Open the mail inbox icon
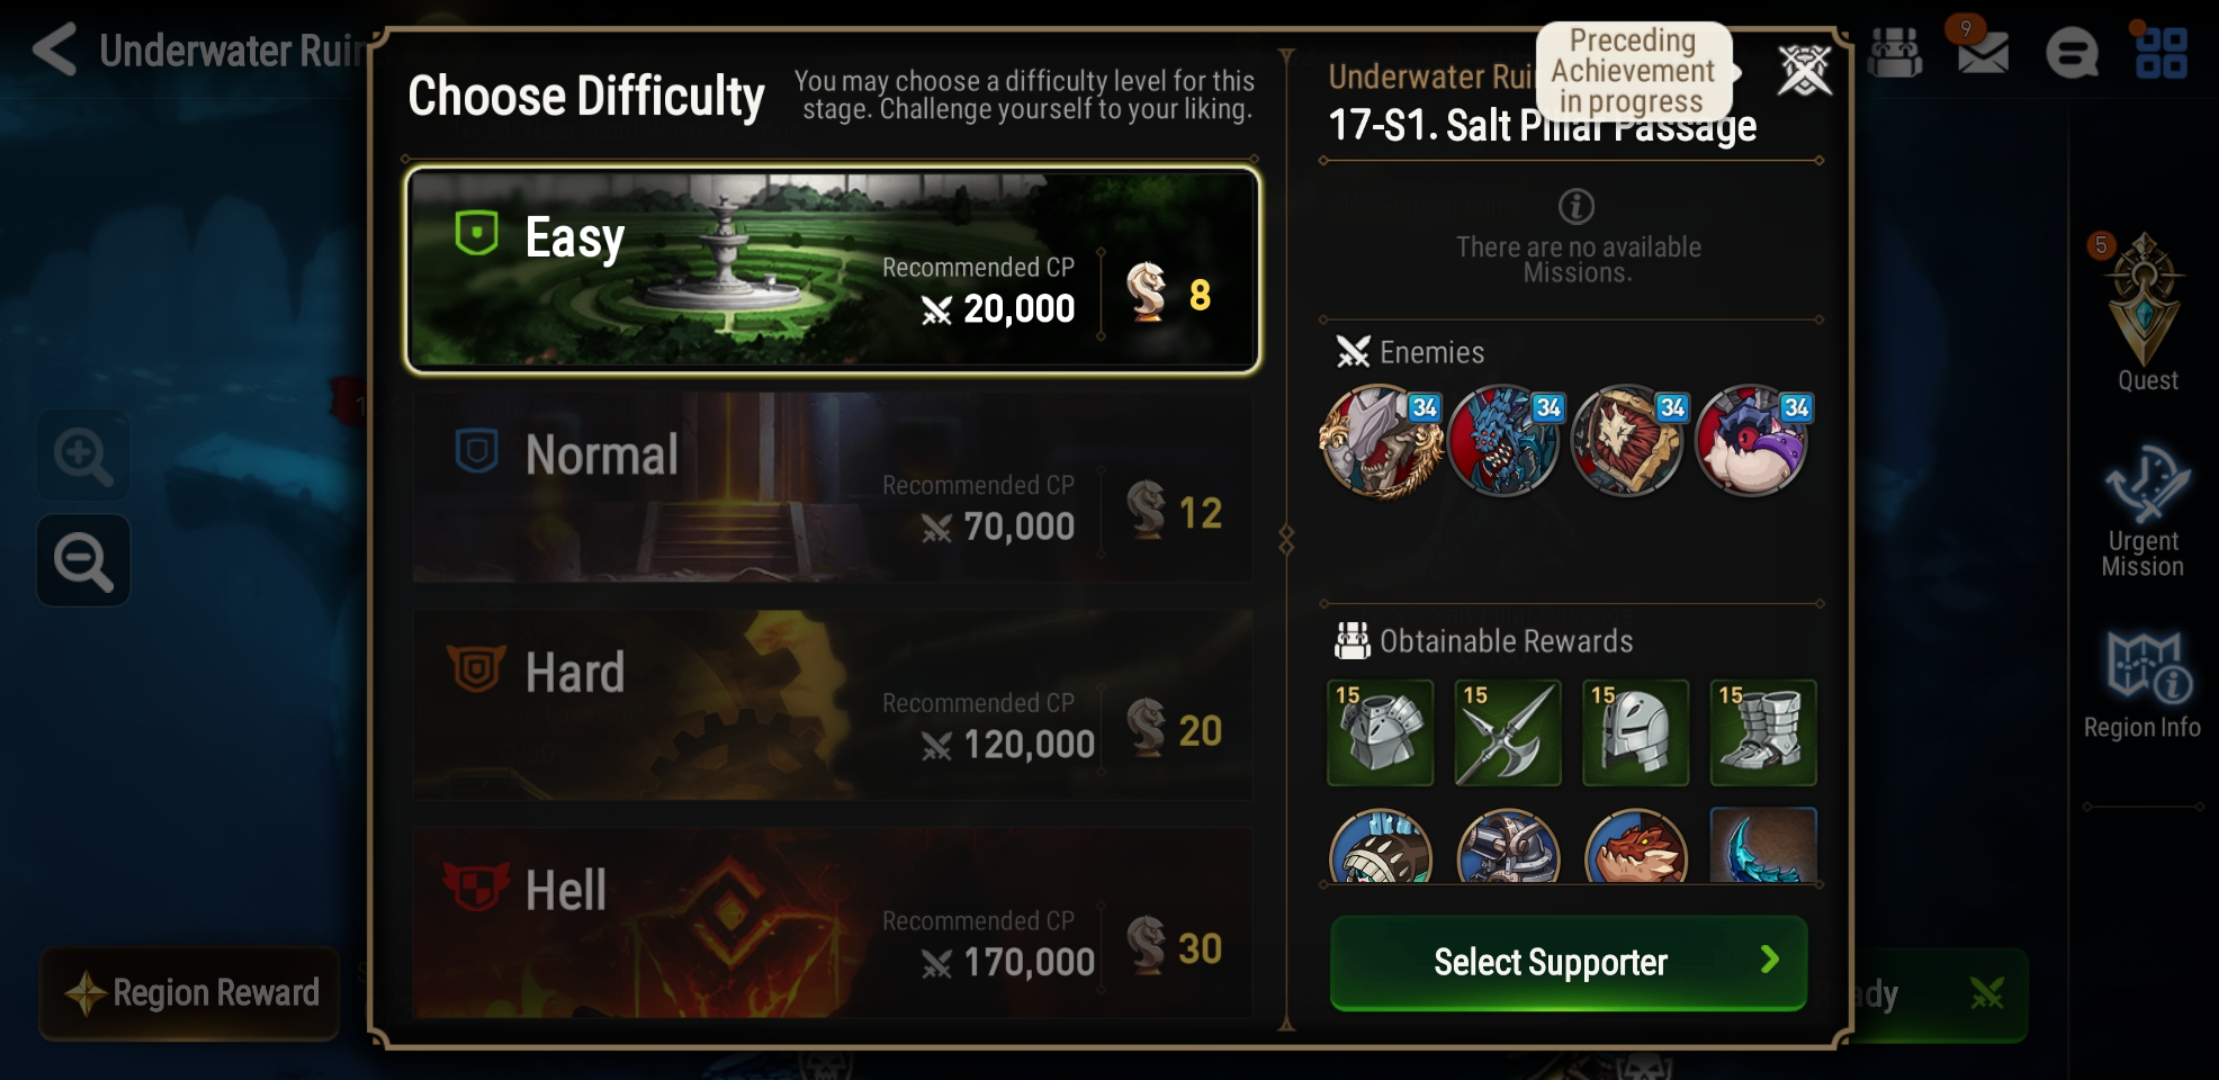Screen dimensions: 2219x1080 pyautogui.click(x=1982, y=51)
